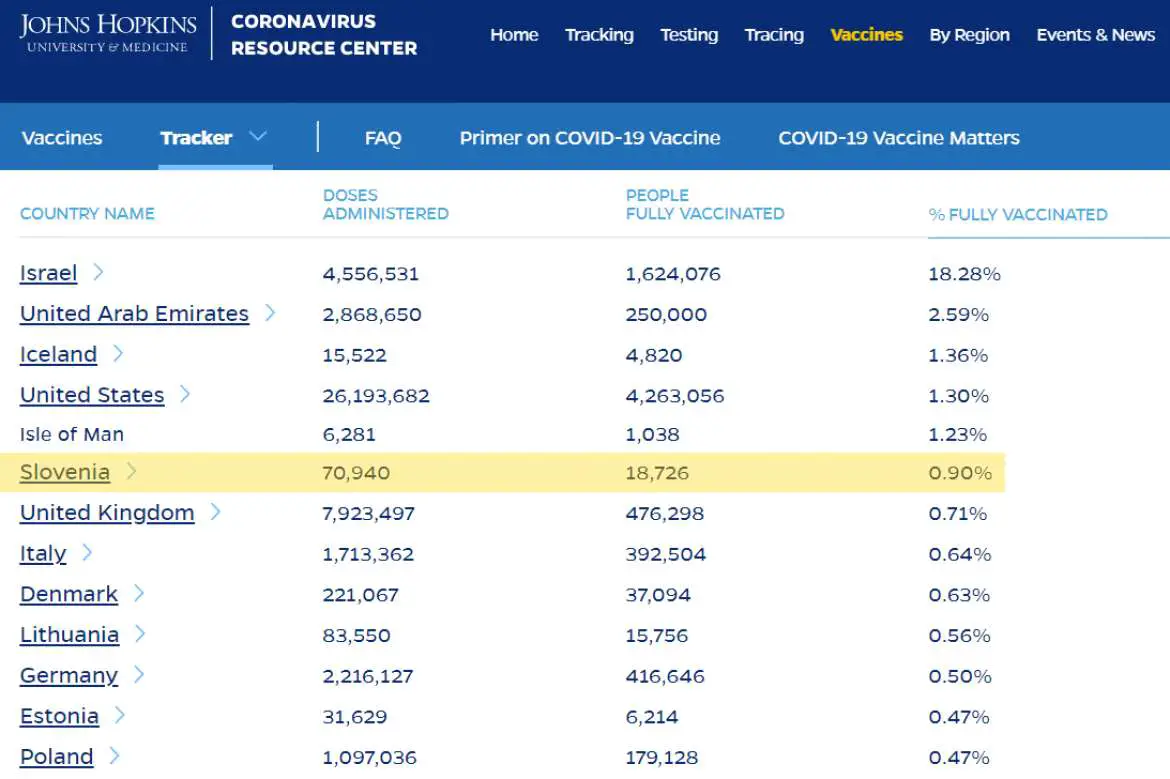Expand the chevron next to Estonia

pos(119,716)
